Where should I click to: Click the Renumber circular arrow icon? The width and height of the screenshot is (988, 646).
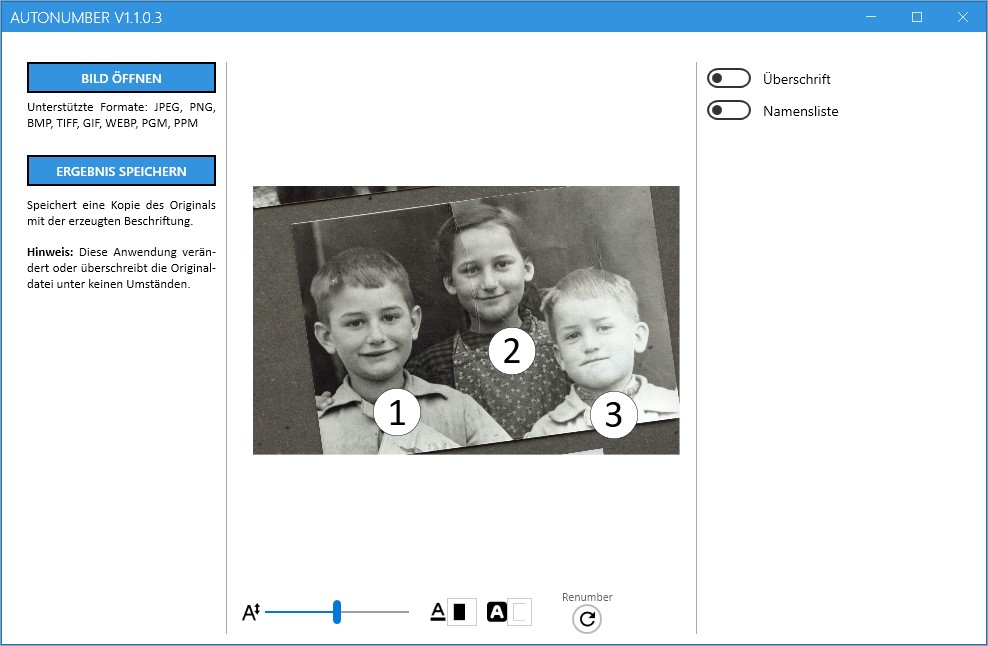tap(587, 619)
